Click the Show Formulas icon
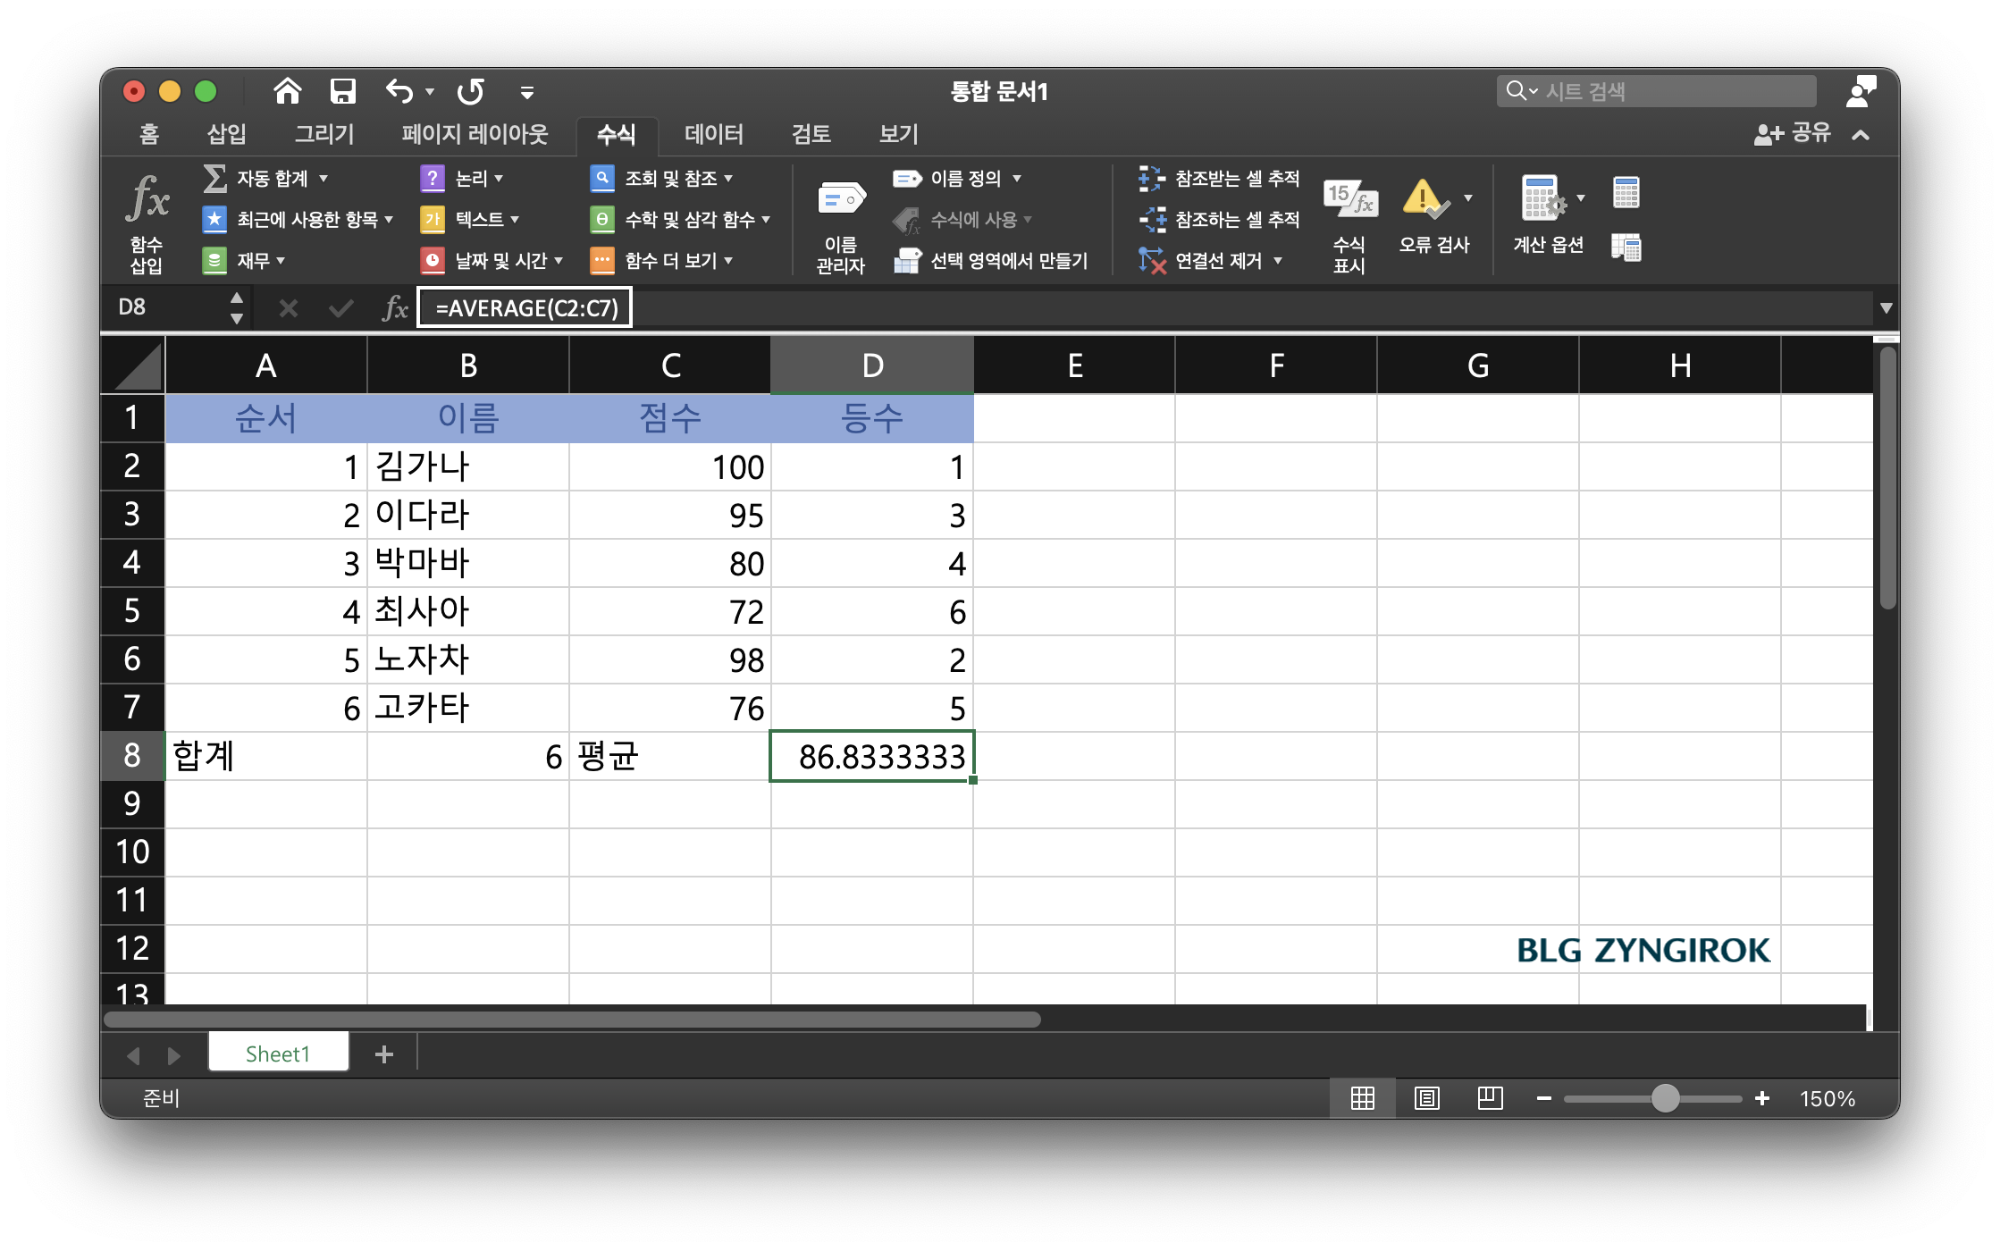This screenshot has height=1251, width=2000. tap(1349, 199)
